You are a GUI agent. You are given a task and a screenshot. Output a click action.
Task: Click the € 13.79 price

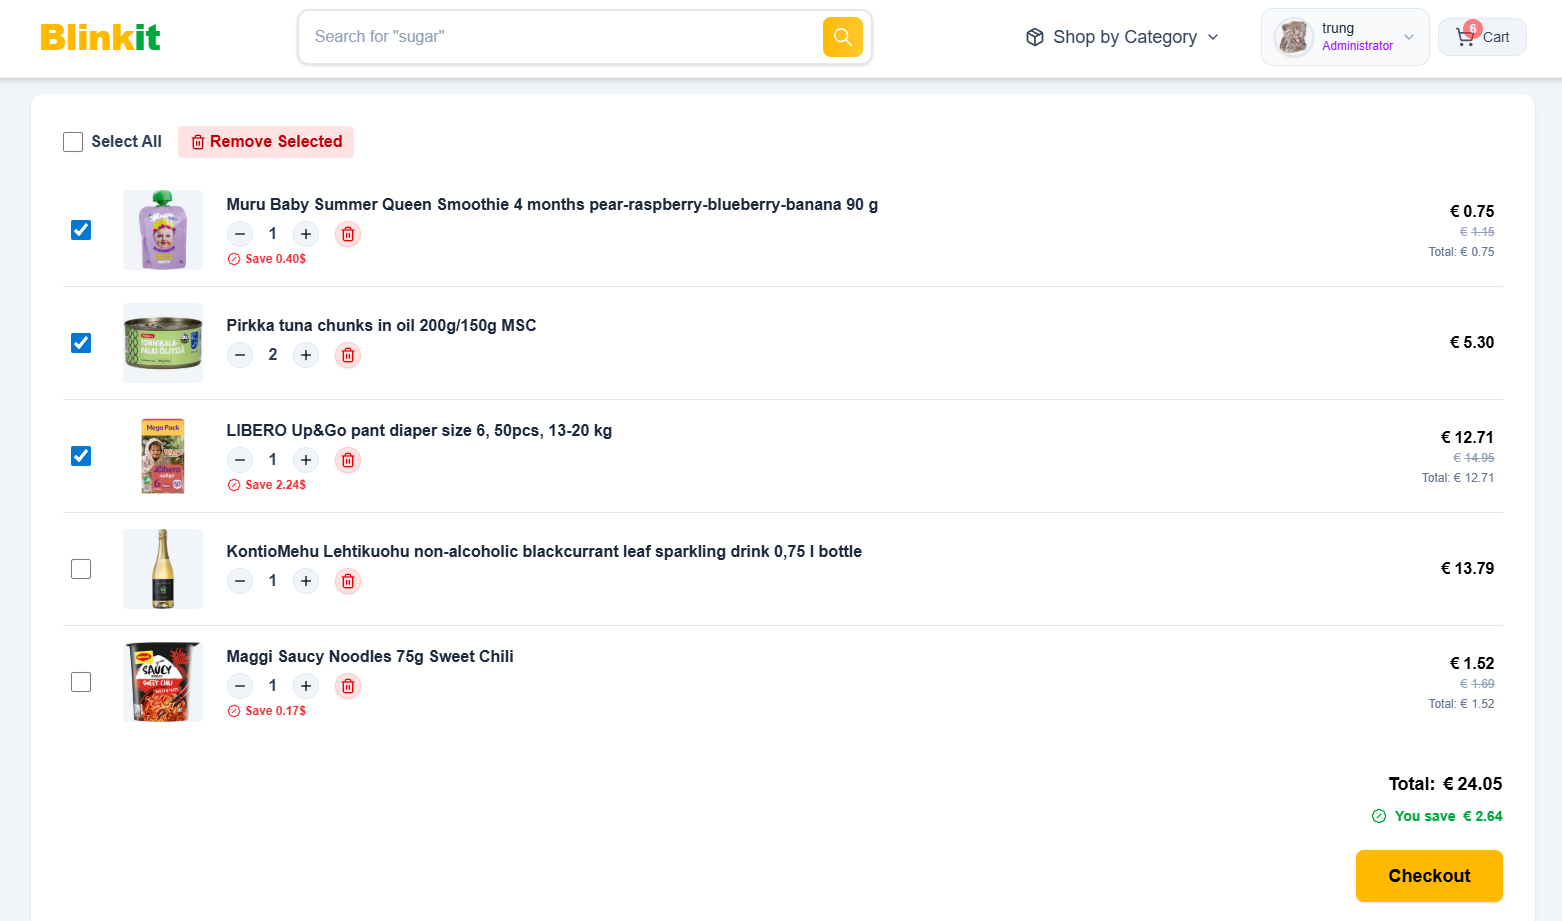1467,568
